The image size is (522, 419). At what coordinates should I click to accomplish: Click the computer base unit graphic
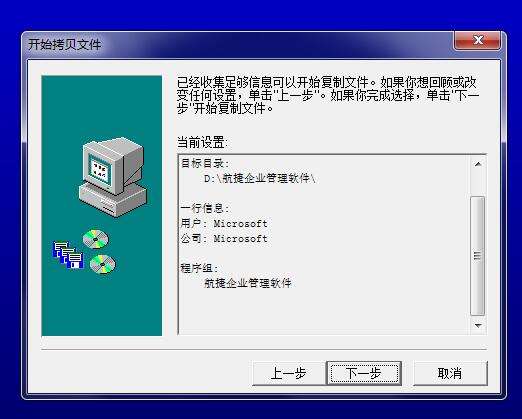112,200
